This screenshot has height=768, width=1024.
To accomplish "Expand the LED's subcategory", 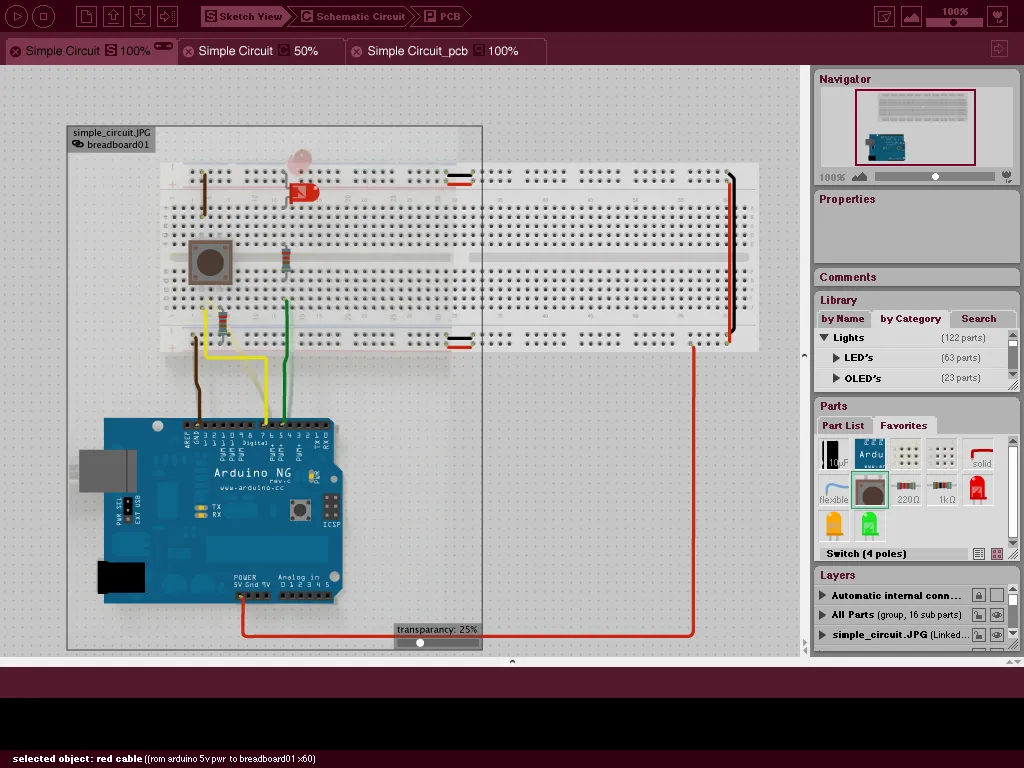I will (836, 358).
